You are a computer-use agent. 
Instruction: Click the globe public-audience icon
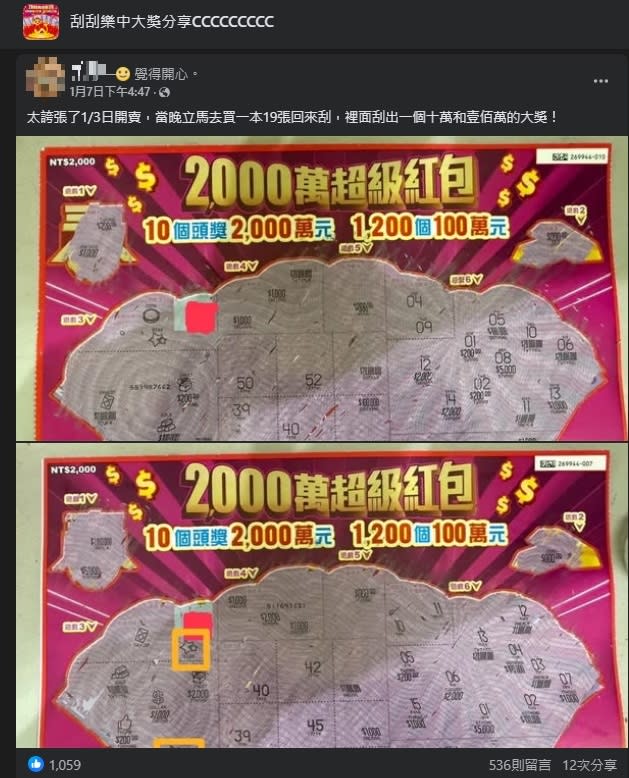coord(165,92)
